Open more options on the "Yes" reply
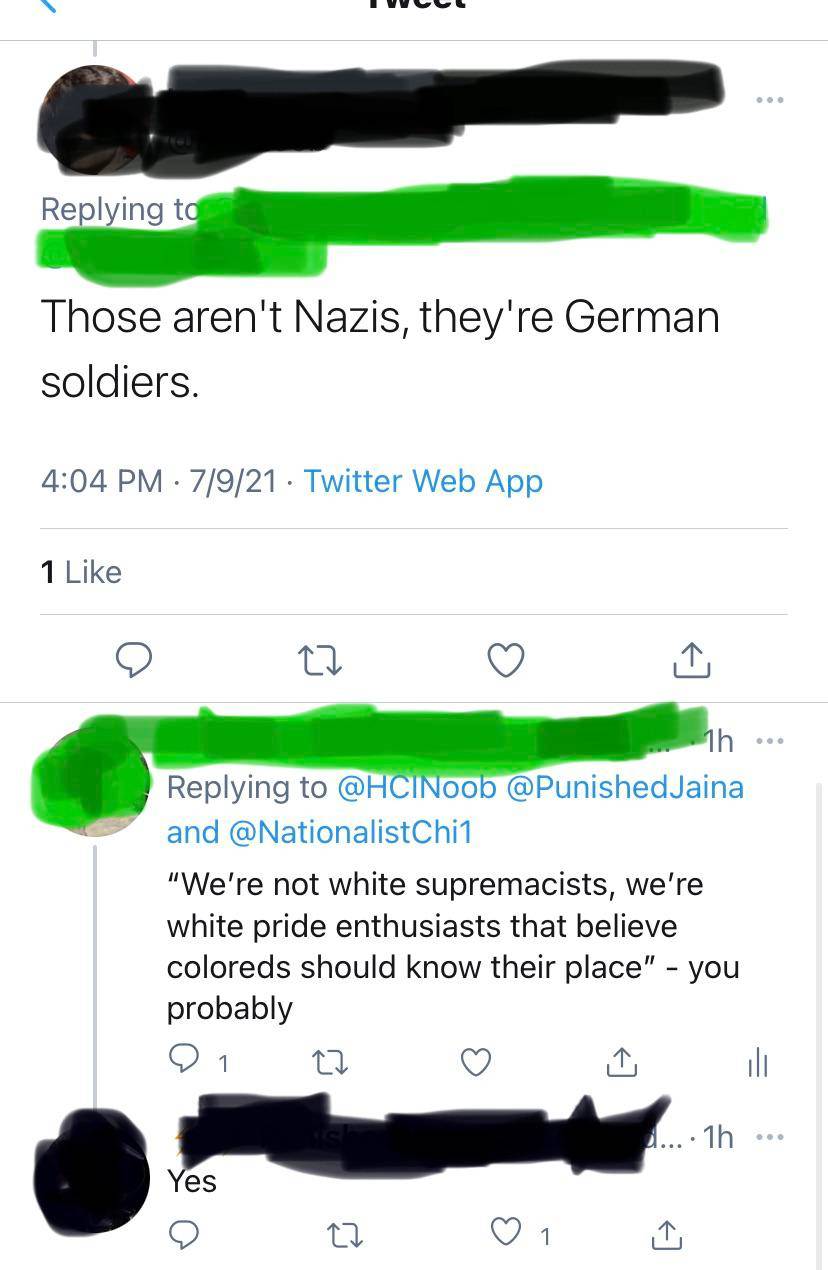This screenshot has width=828, height=1270. click(770, 1137)
